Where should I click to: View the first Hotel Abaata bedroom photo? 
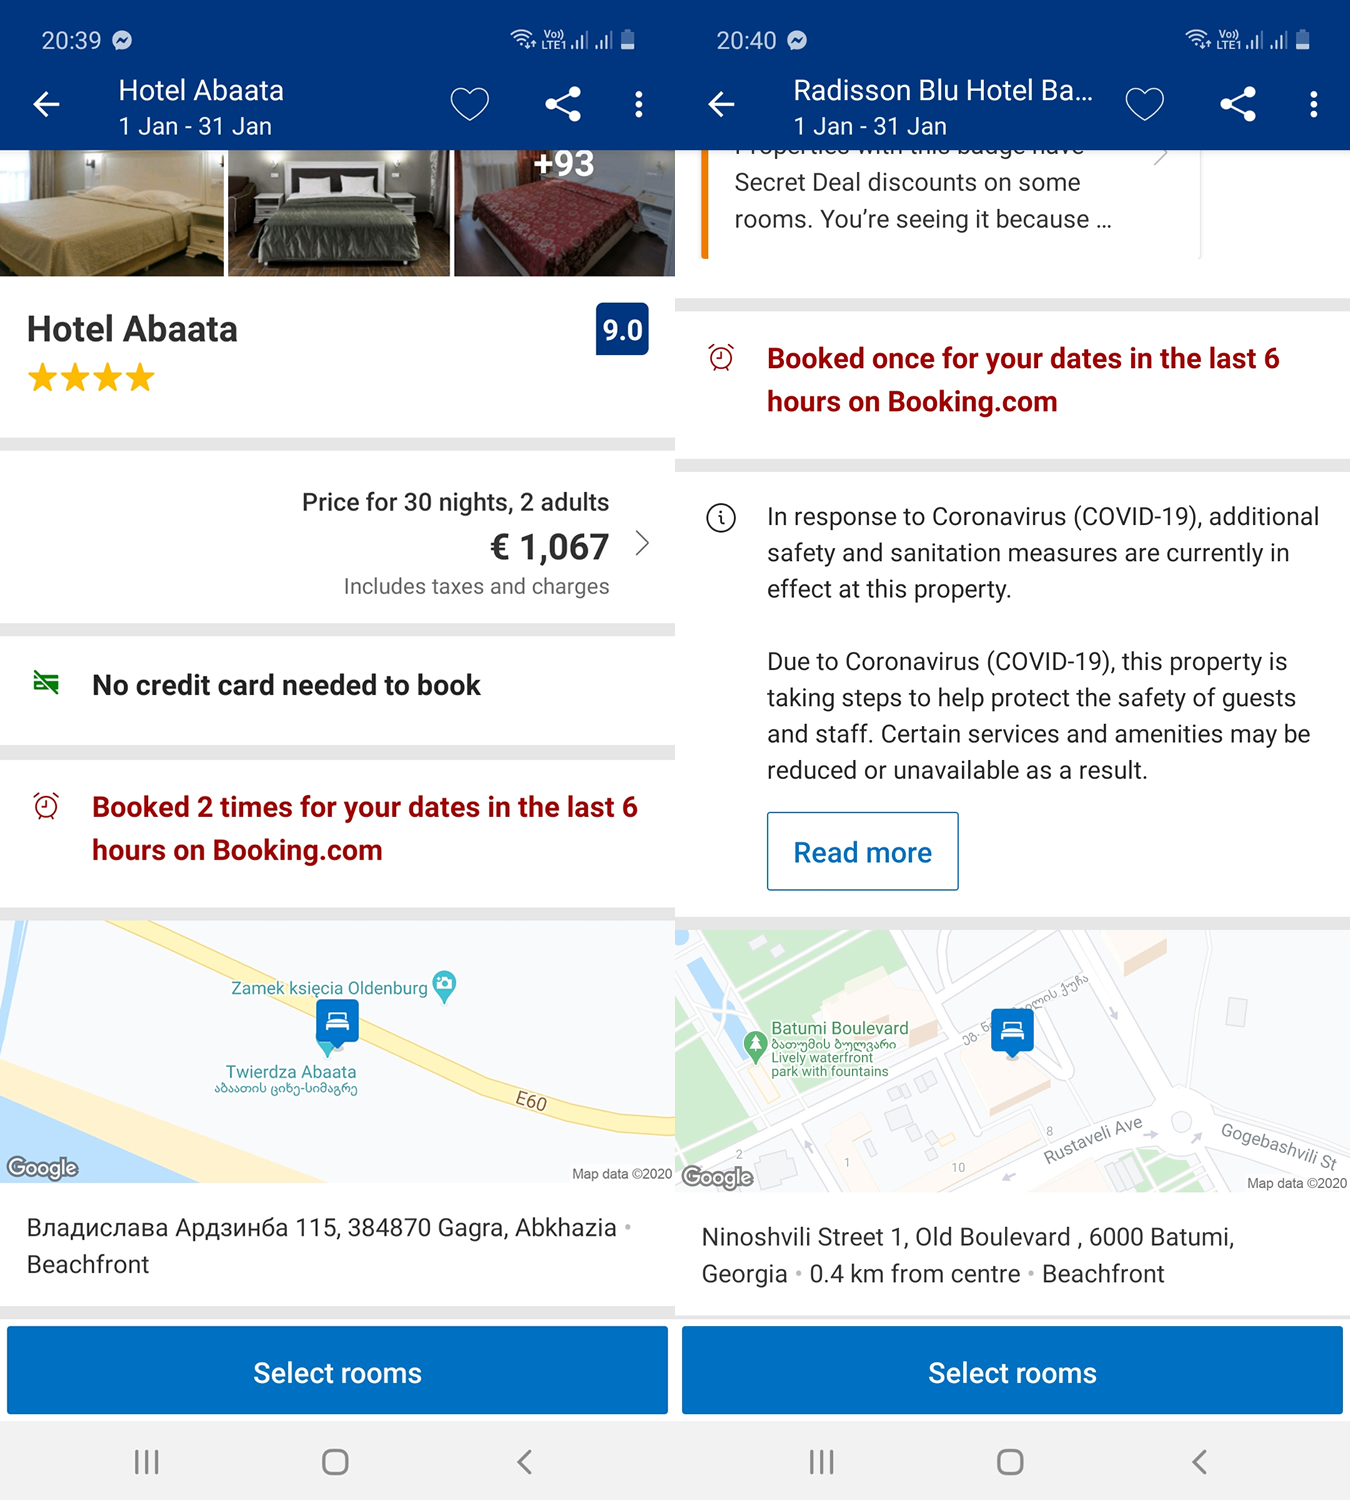(x=112, y=212)
